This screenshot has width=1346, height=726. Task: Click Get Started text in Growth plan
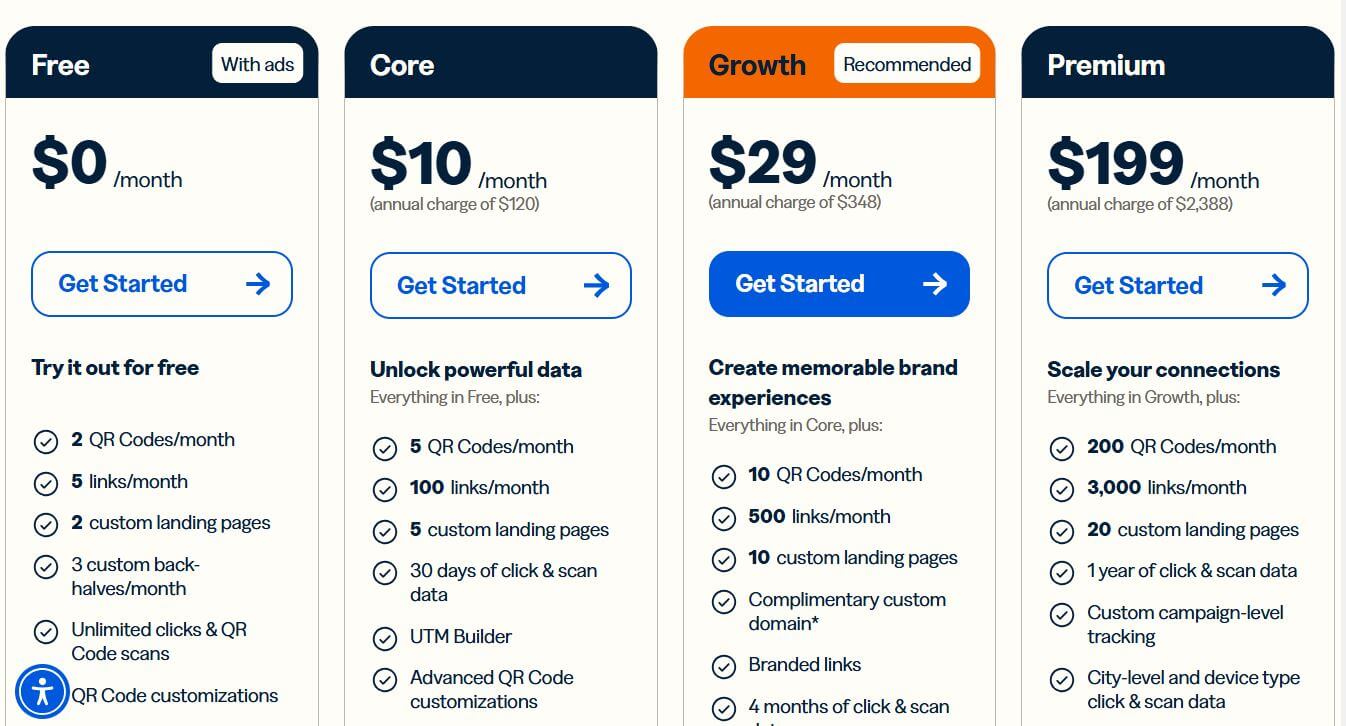(x=800, y=284)
